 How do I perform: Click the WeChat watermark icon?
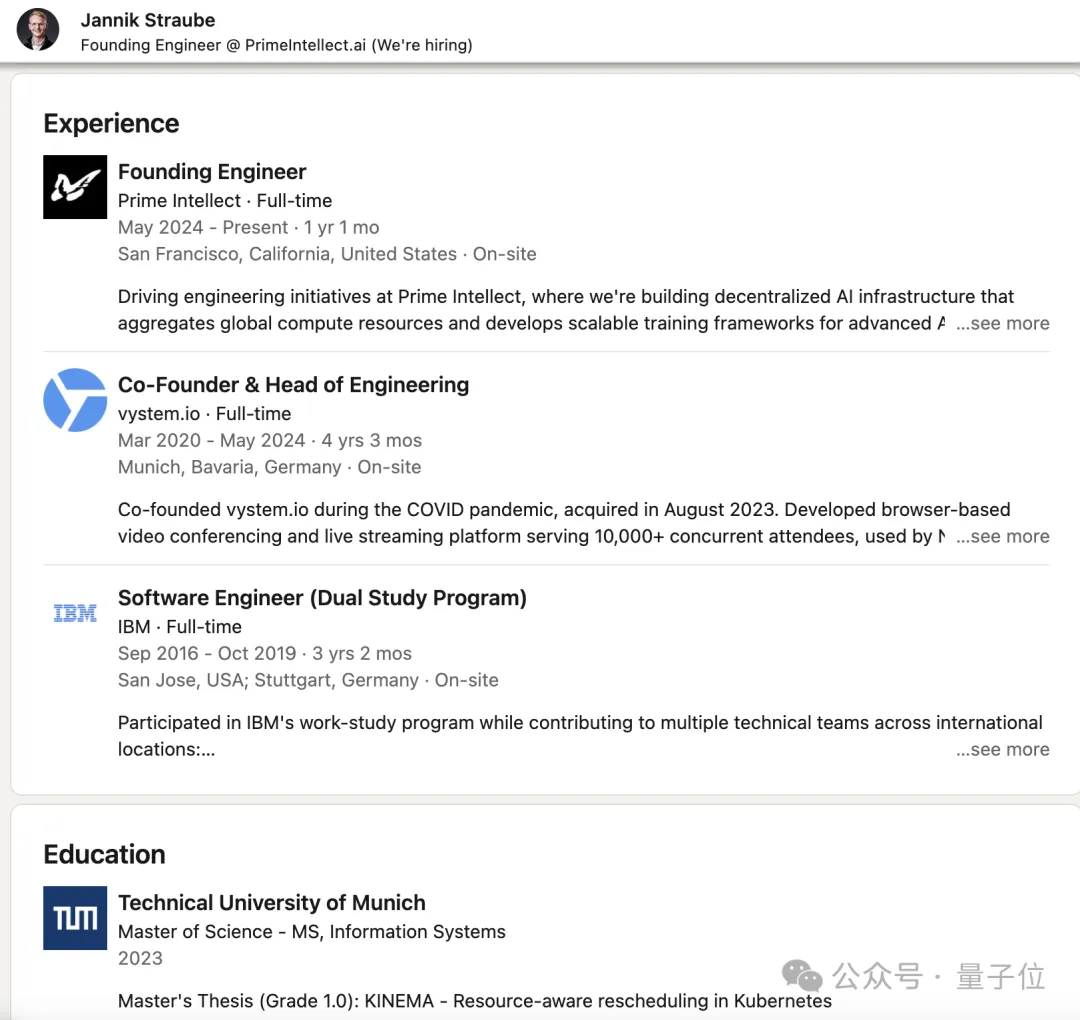pyautogui.click(x=802, y=975)
